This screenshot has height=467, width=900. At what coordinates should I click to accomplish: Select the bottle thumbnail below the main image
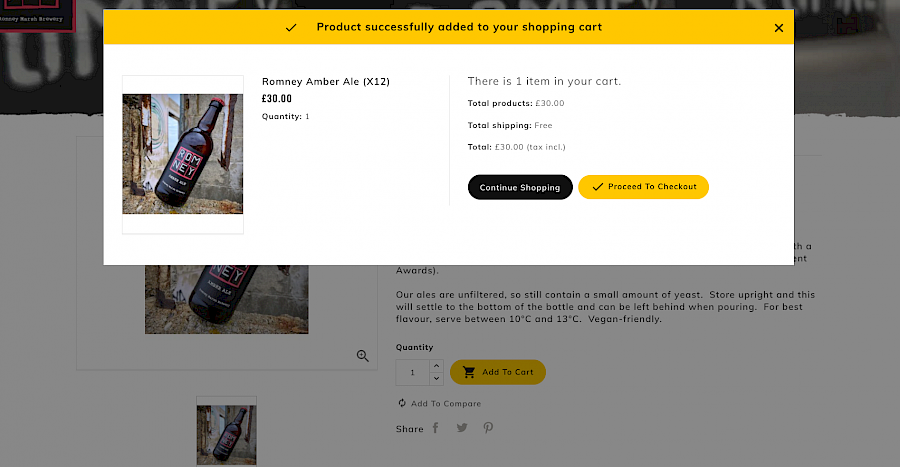[x=227, y=432]
